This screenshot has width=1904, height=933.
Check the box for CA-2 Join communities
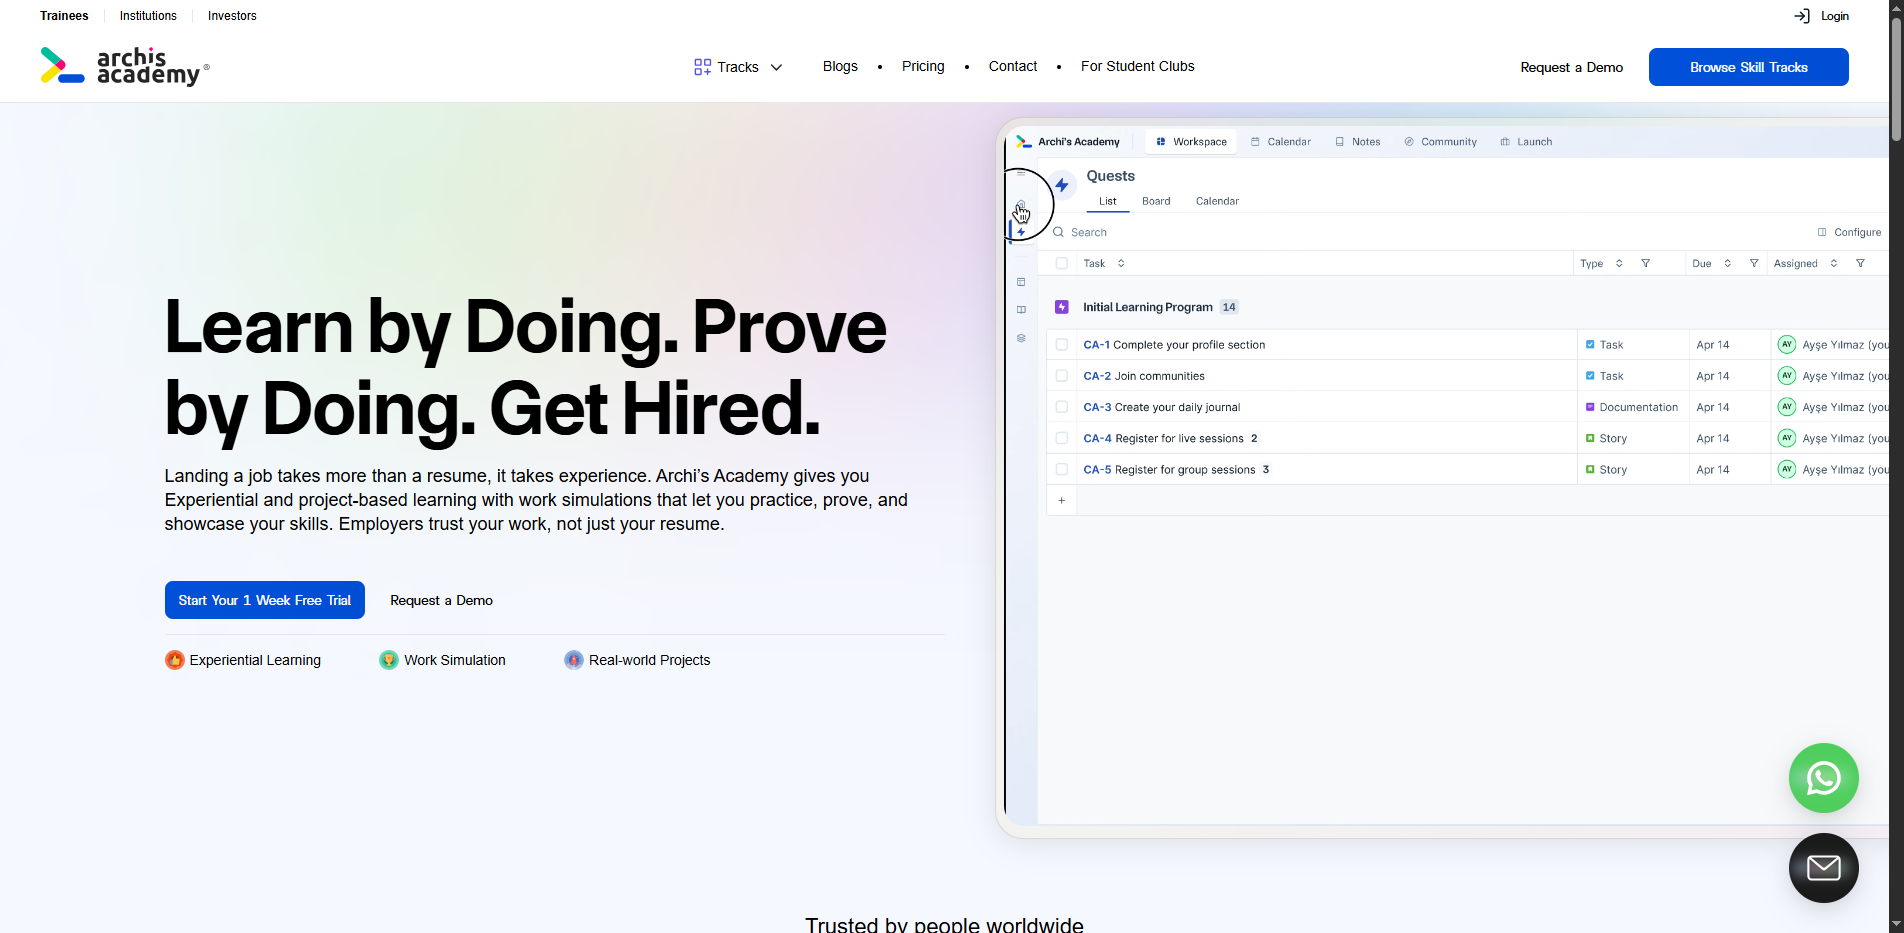(1062, 376)
